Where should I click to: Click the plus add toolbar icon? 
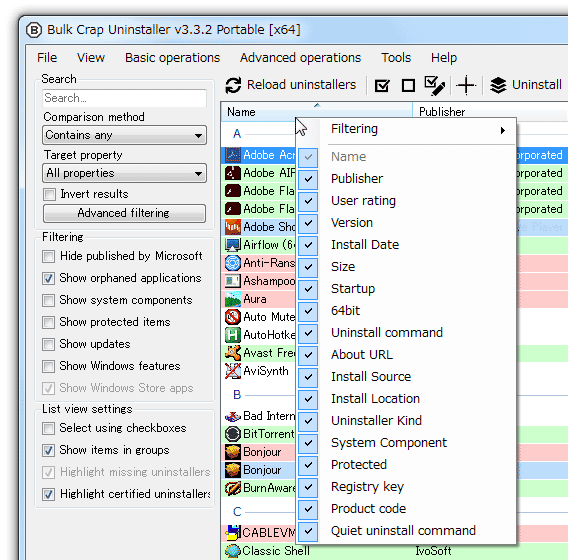coord(466,85)
